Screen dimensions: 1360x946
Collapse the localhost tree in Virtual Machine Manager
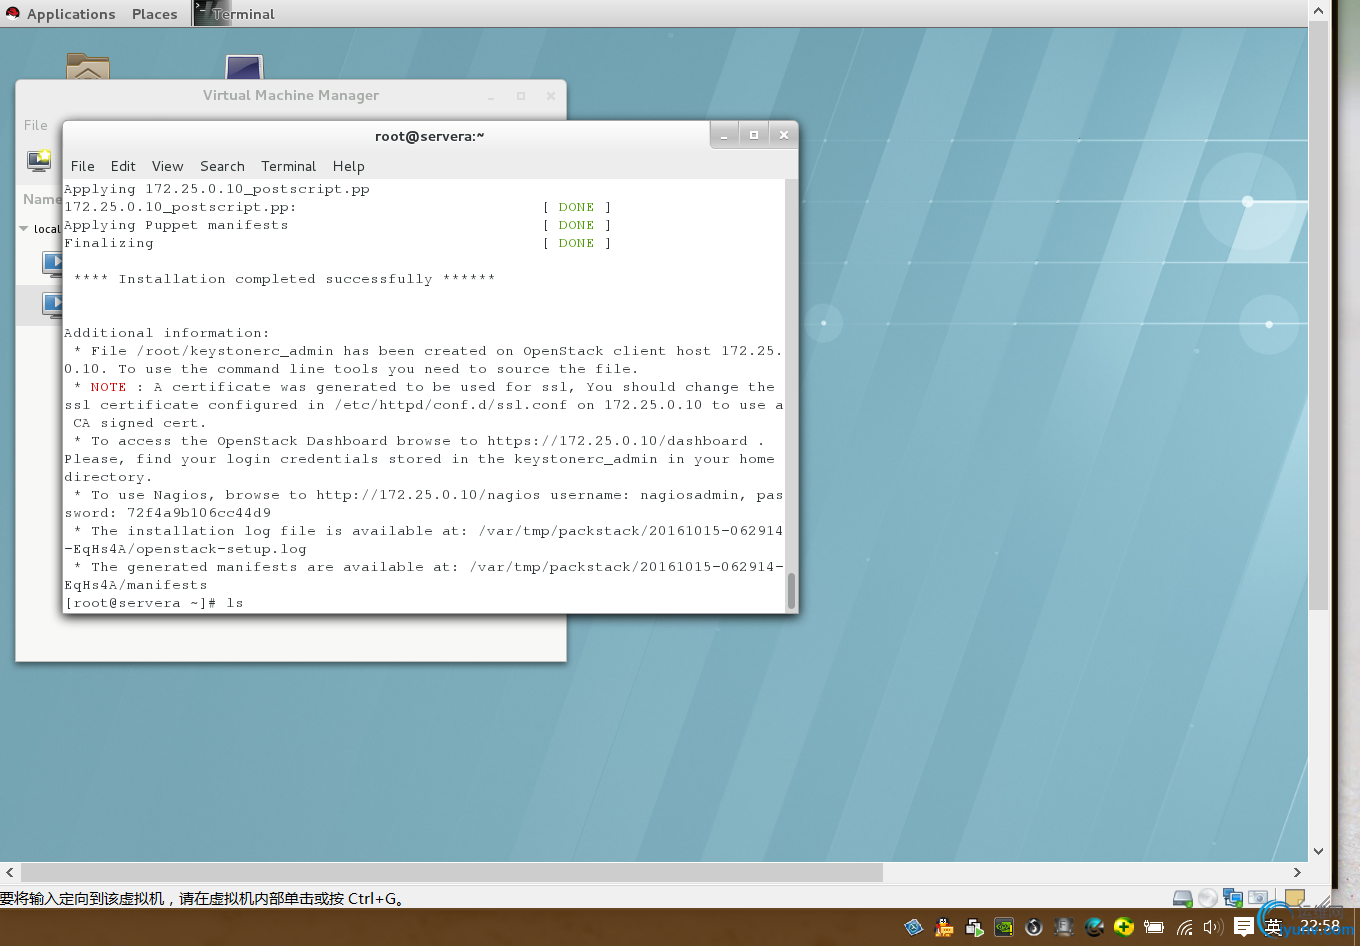click(24, 229)
